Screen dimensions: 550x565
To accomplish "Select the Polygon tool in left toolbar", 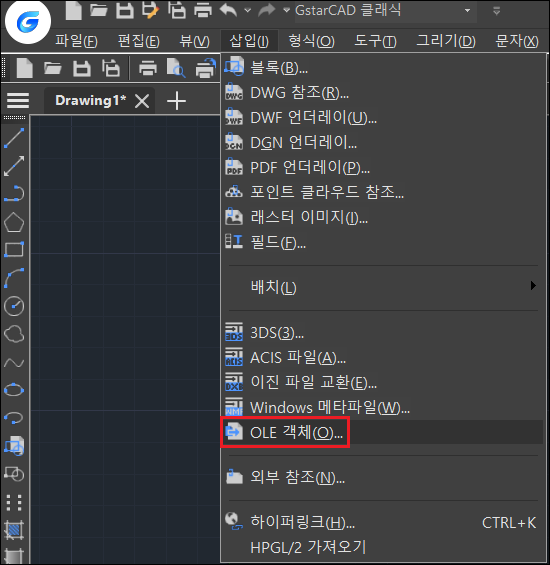I will 14,222.
